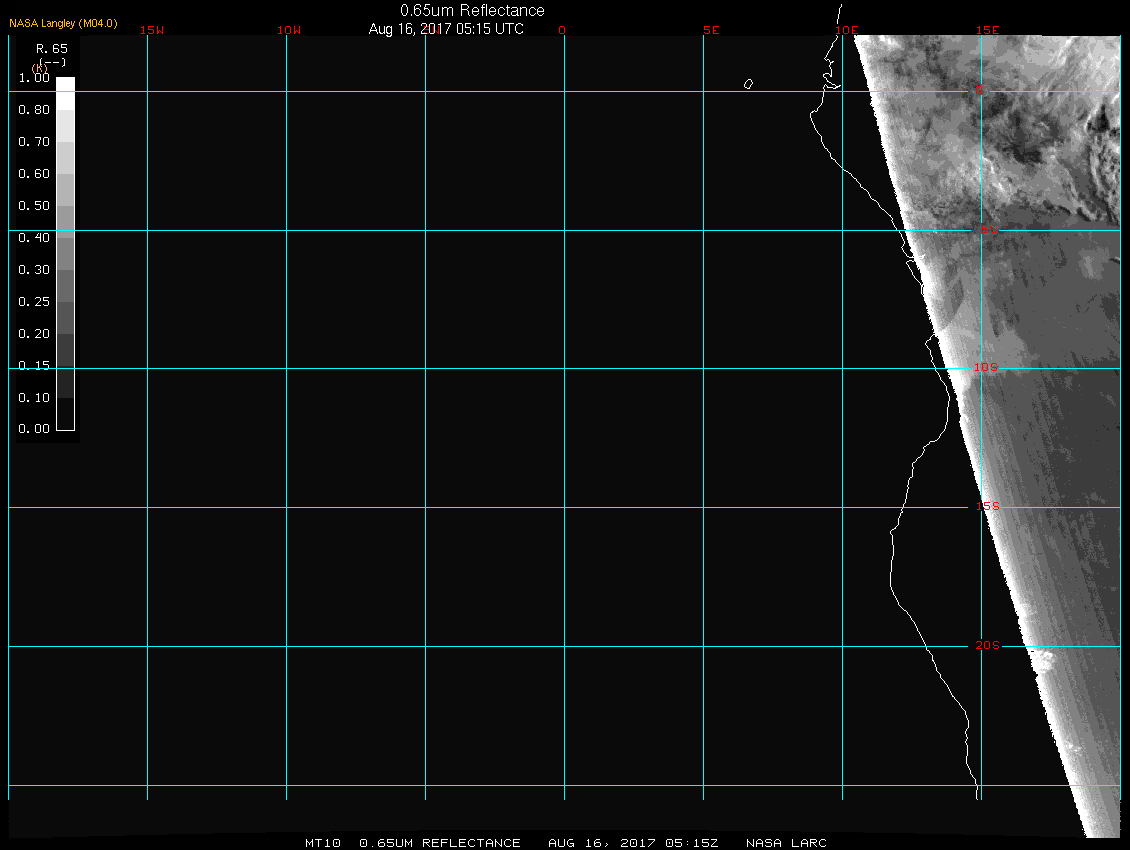Click the NASA LARC text in the footer
1130x850 pixels.
787,843
